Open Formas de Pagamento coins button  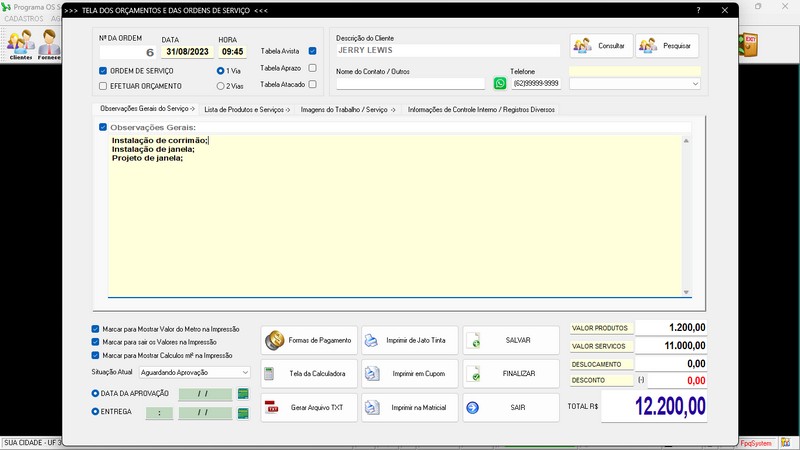[308, 340]
